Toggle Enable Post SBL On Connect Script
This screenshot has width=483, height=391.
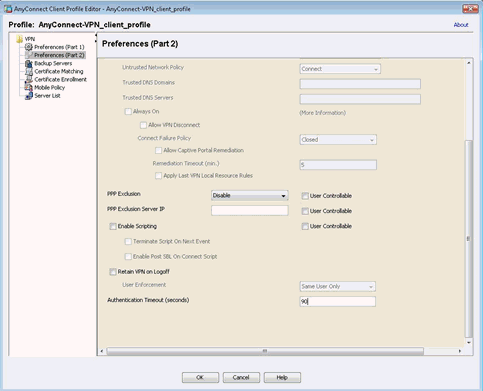click(128, 257)
